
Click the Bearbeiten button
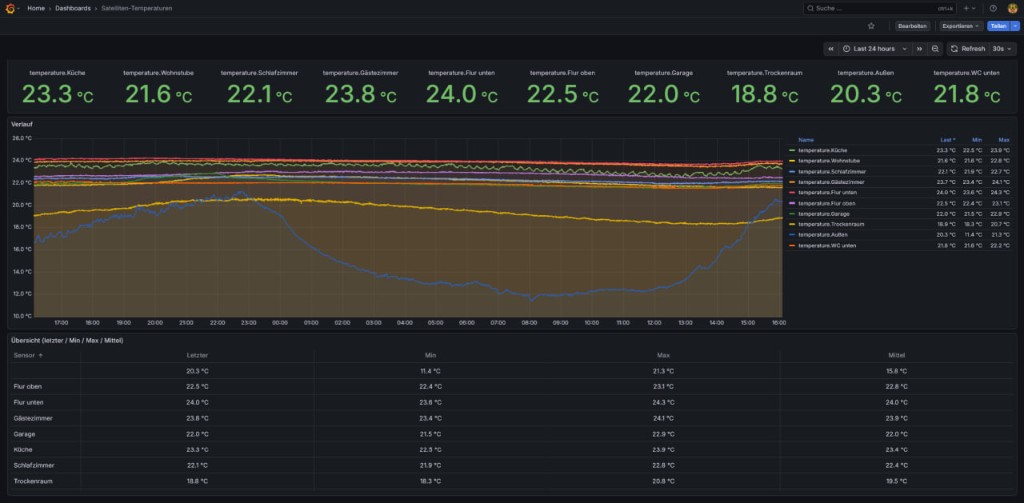(912, 26)
